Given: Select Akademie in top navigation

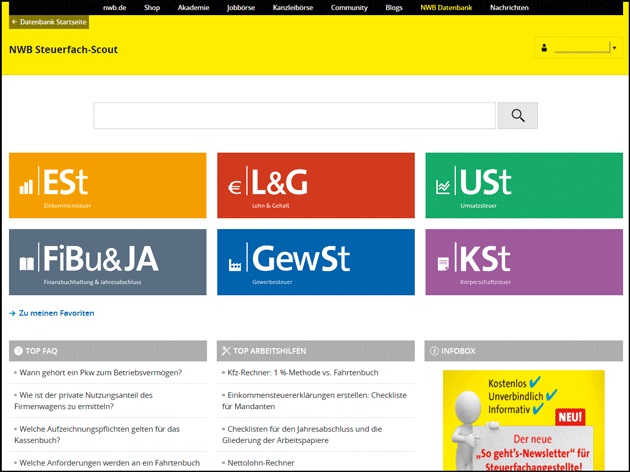Looking at the screenshot, I should 194,7.
